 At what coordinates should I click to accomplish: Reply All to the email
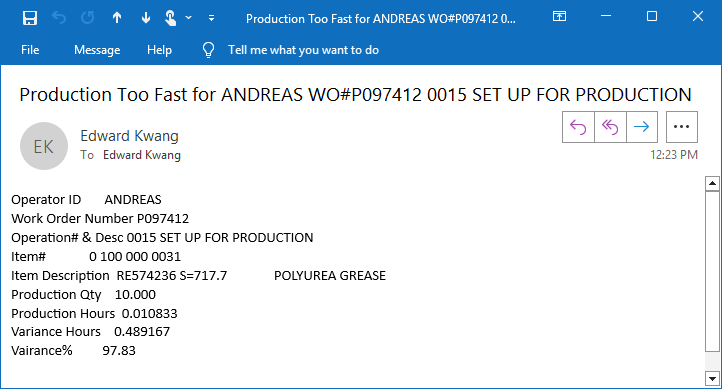pyautogui.click(x=610, y=127)
